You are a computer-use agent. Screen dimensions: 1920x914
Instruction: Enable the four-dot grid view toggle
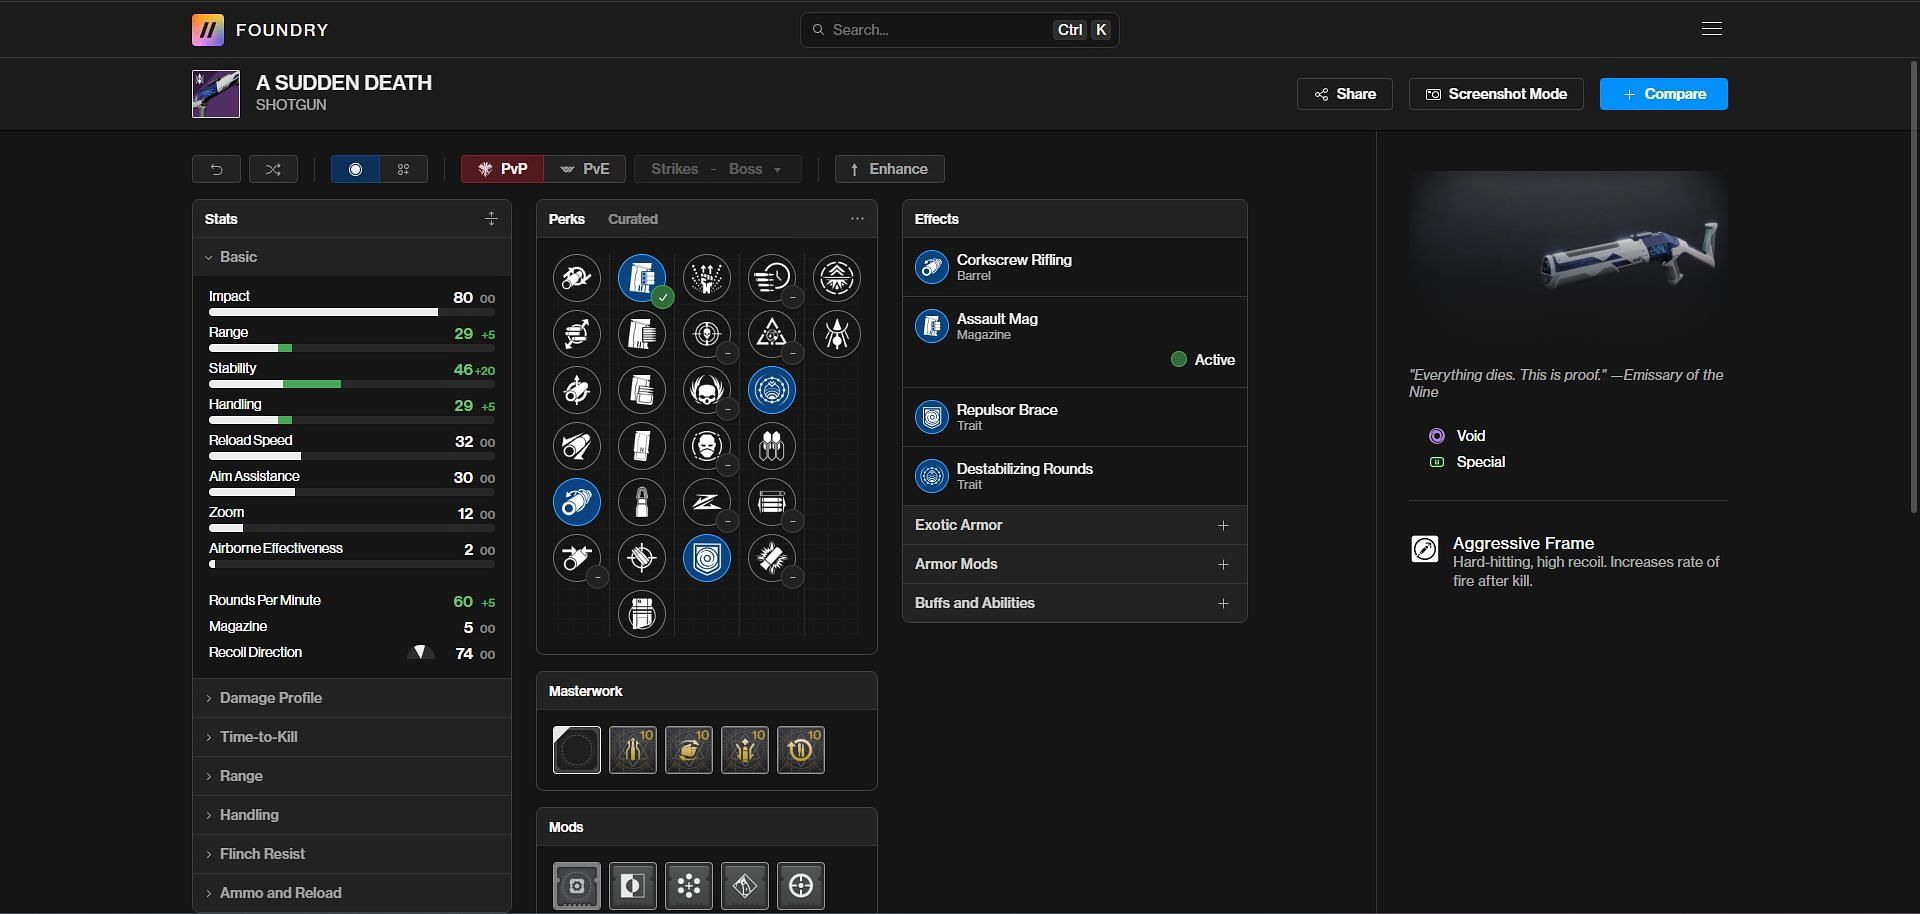tap(404, 169)
